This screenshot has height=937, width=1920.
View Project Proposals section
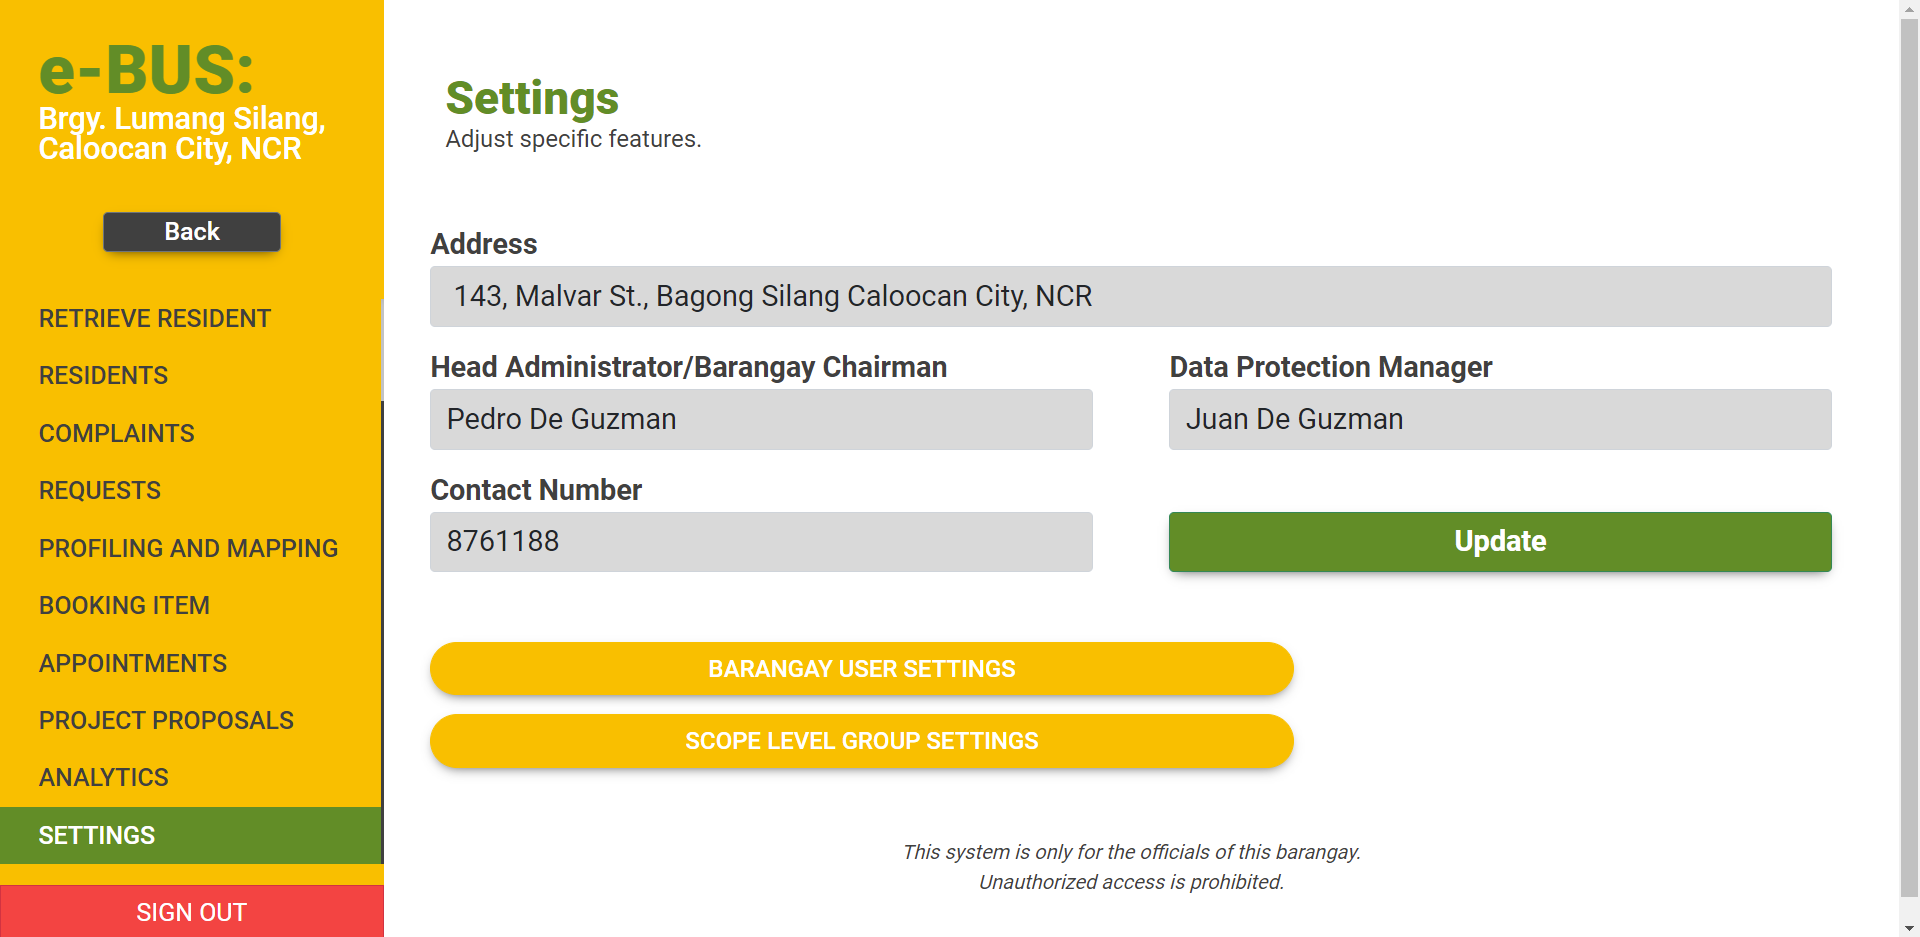tap(166, 721)
